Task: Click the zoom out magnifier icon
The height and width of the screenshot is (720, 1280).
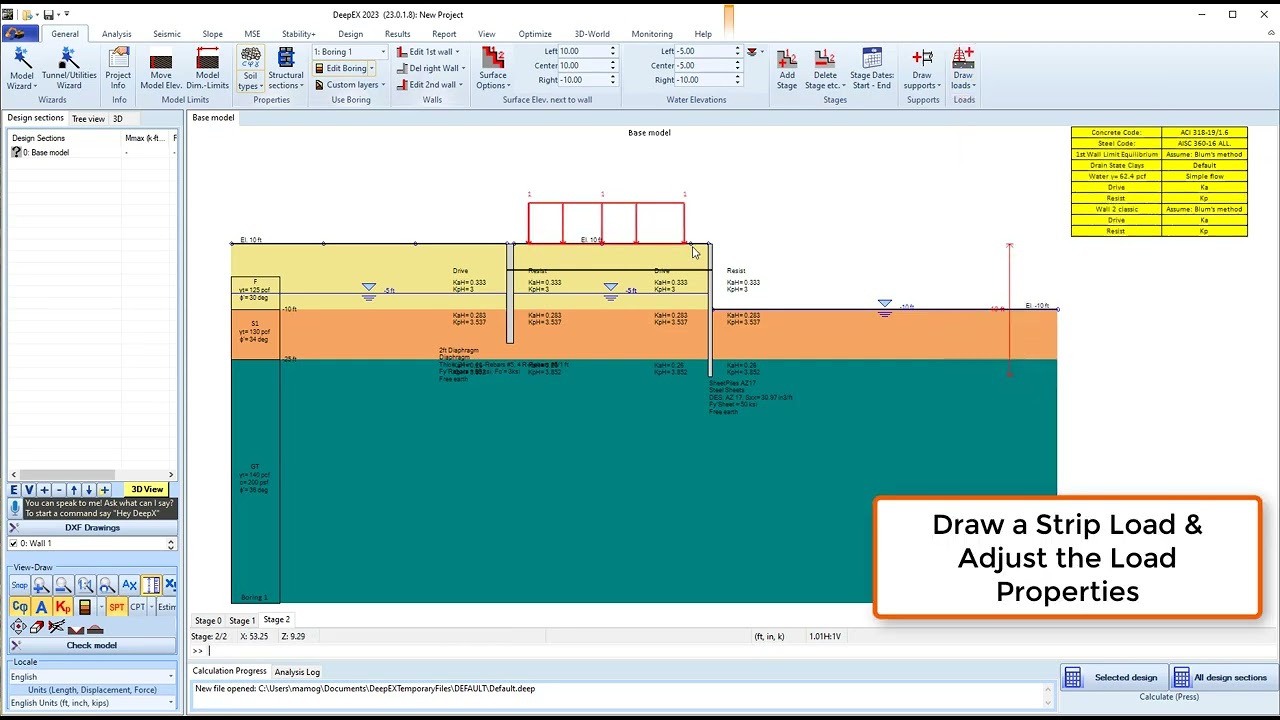Action: tap(63, 585)
